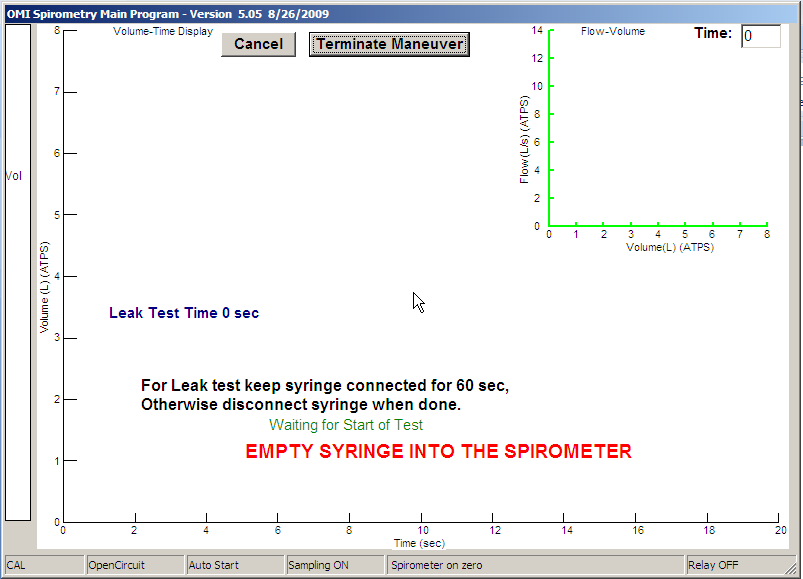Select the CAL status bar panel
Screen dimensions: 803x579
pos(44,565)
